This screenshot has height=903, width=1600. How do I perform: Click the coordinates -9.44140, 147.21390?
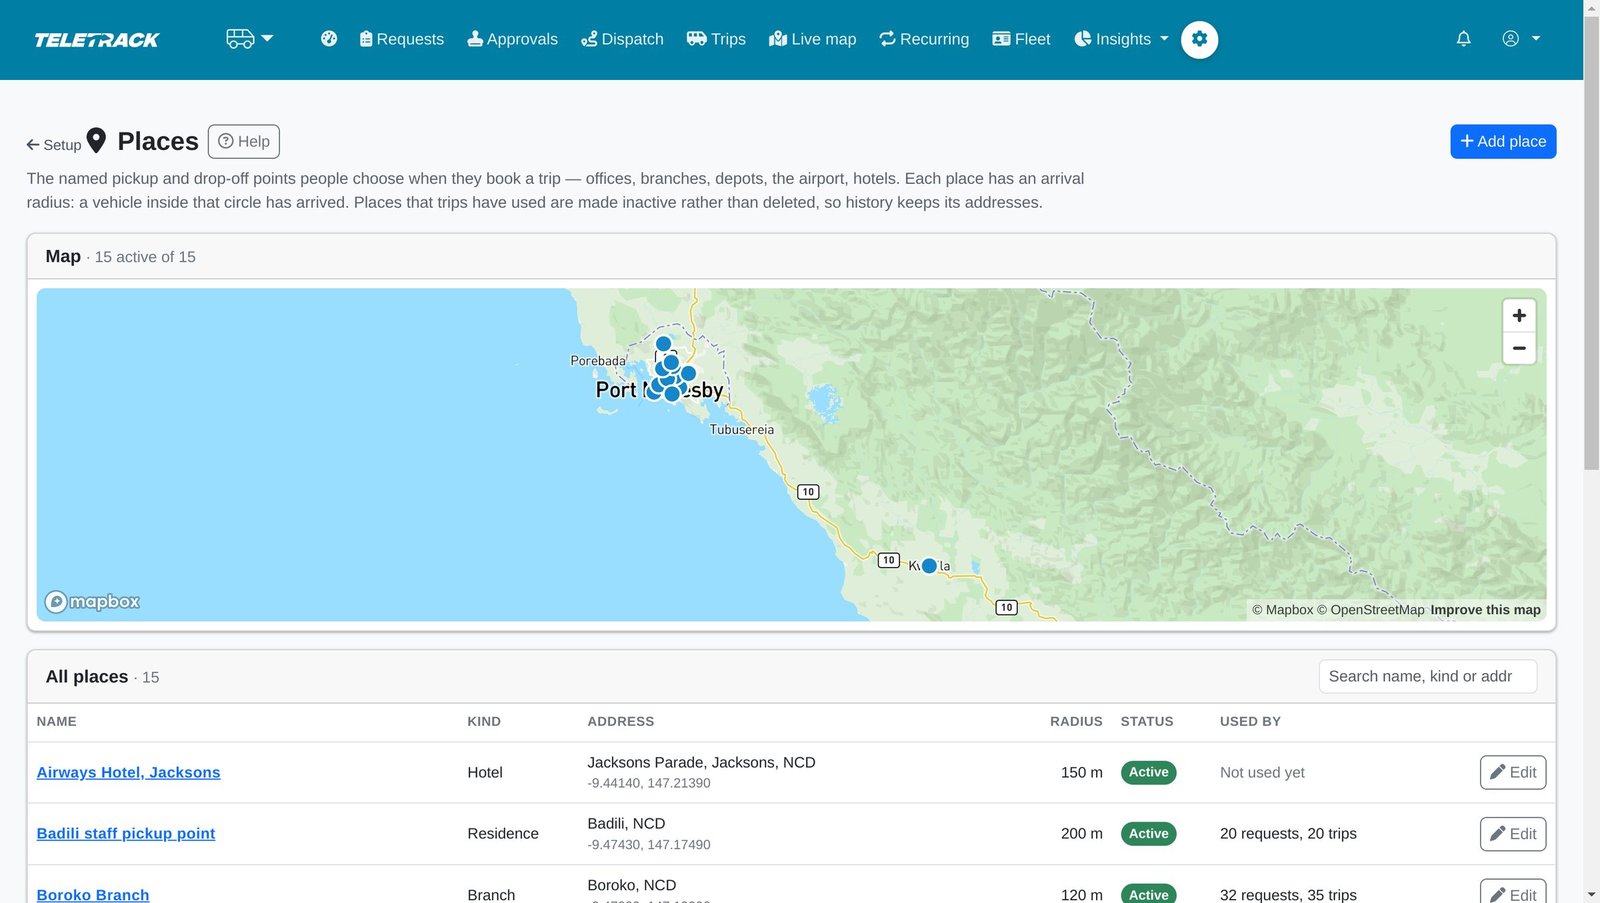[x=649, y=783]
